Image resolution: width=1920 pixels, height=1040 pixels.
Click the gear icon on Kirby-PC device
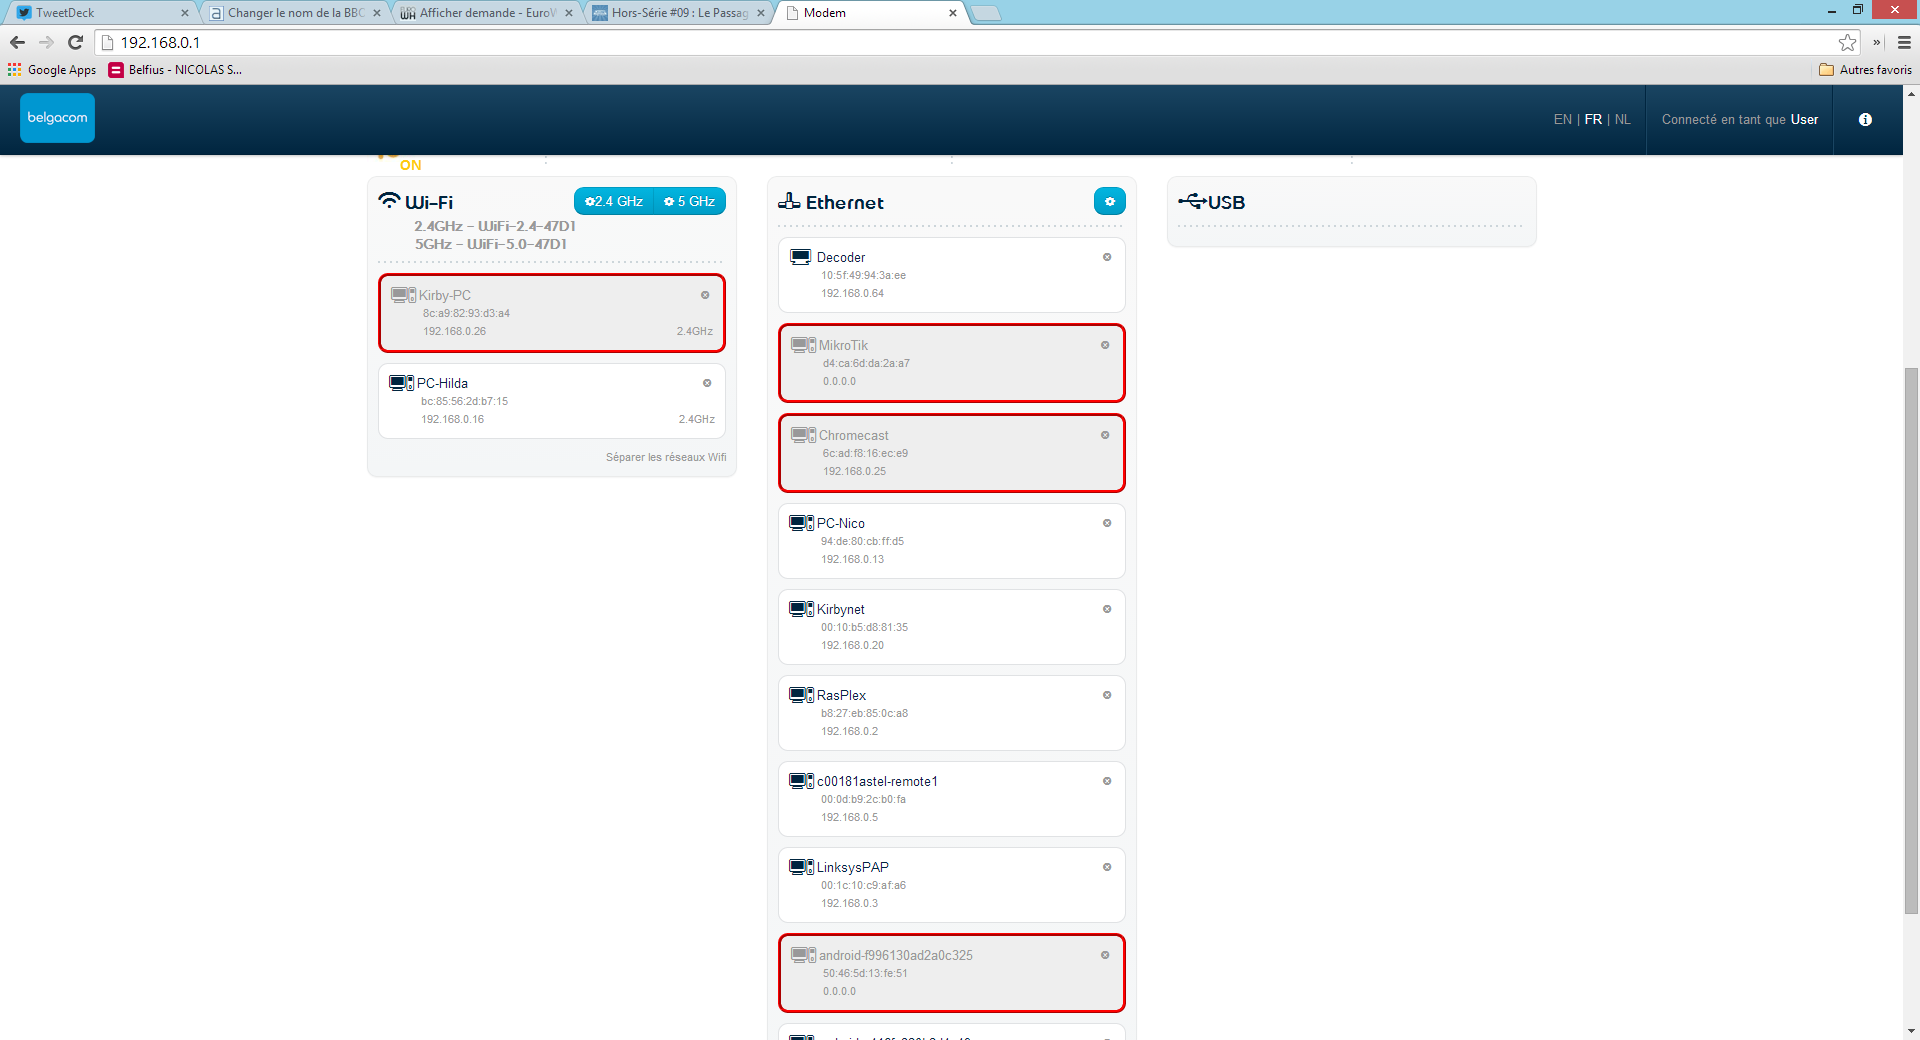click(705, 296)
